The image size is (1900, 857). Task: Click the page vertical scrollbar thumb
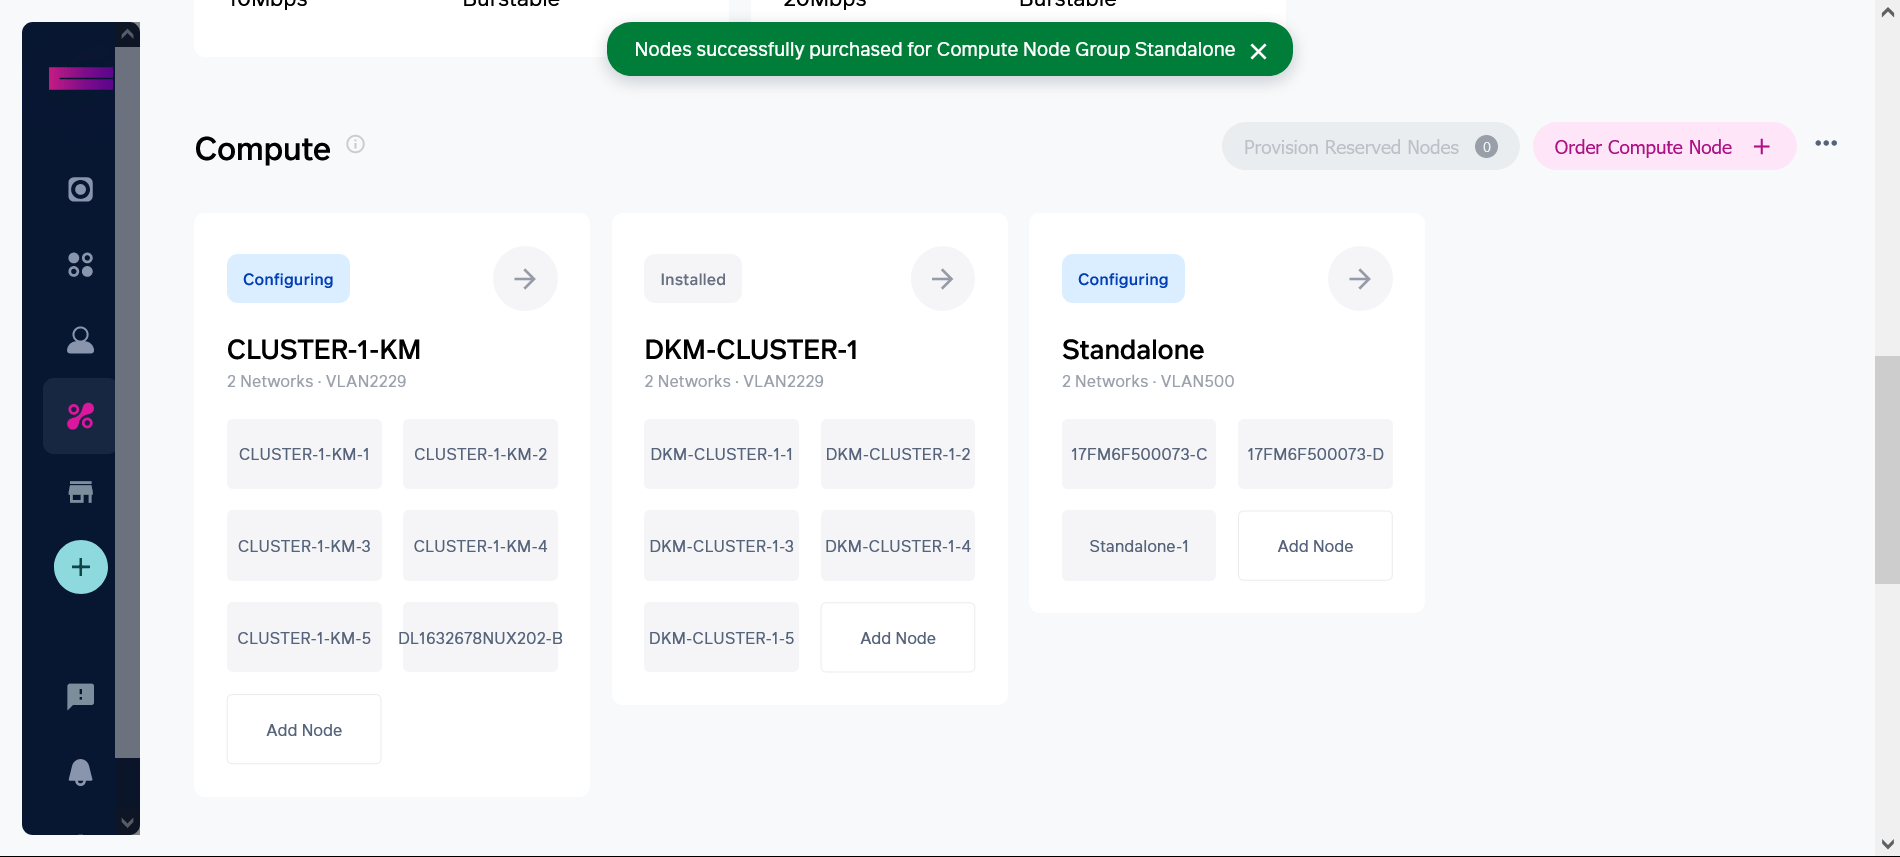pyautogui.click(x=1887, y=470)
